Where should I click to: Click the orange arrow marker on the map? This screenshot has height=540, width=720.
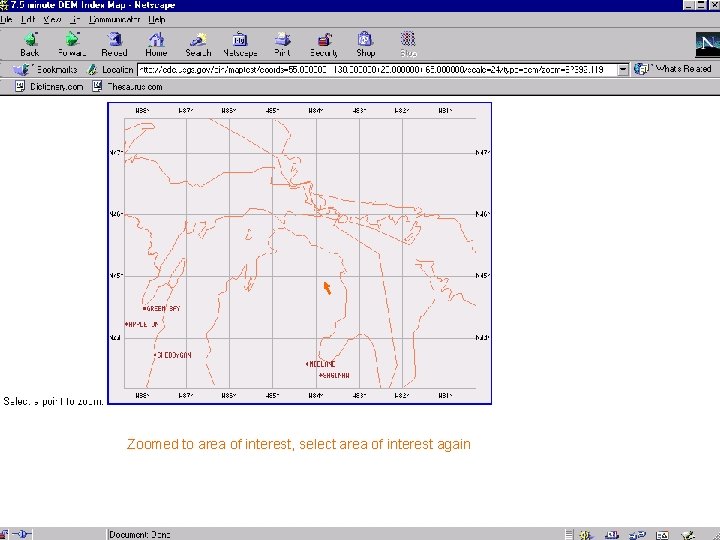327,288
